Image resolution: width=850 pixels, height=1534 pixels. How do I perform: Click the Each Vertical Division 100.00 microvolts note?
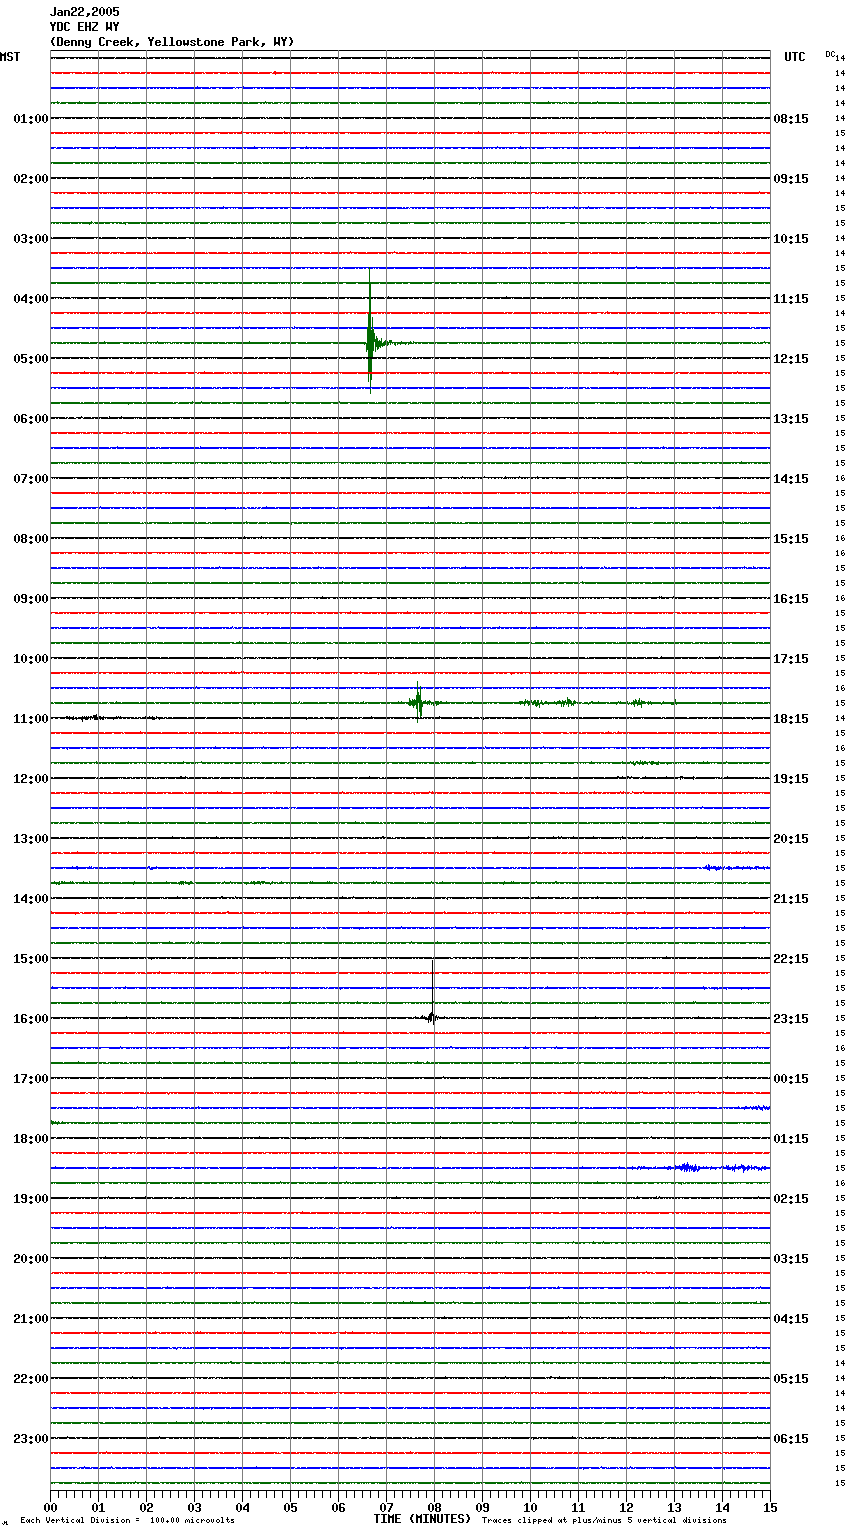127,1521
